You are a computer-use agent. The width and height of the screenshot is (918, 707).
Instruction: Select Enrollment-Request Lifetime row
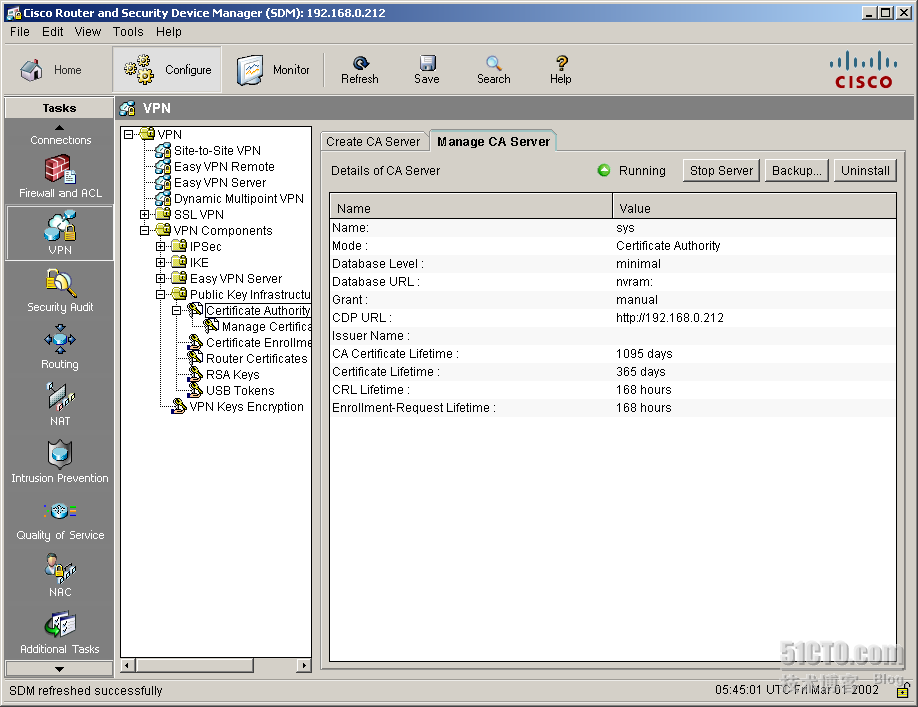612,408
